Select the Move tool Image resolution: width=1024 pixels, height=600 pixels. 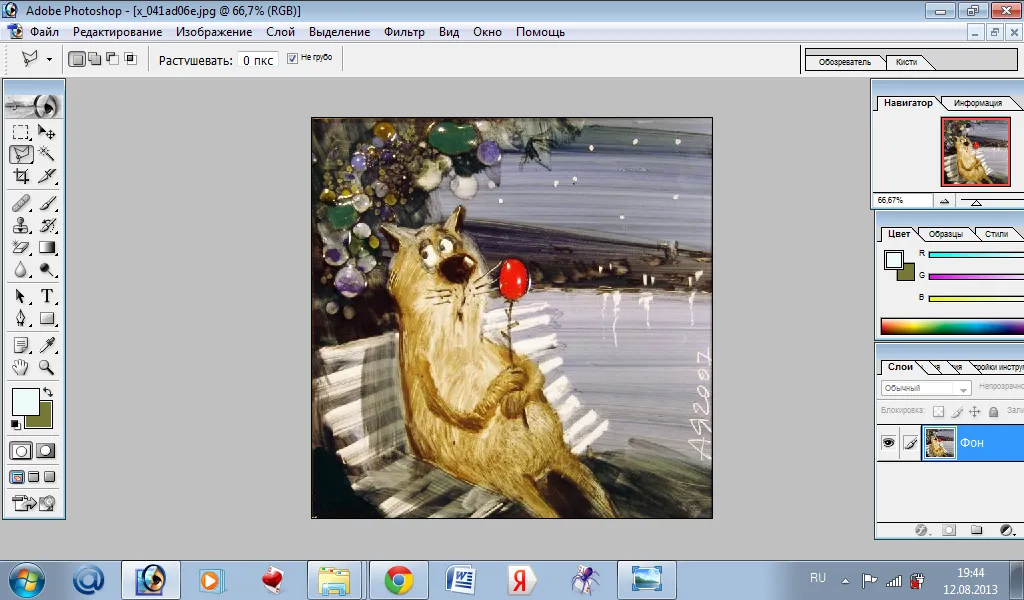46,133
